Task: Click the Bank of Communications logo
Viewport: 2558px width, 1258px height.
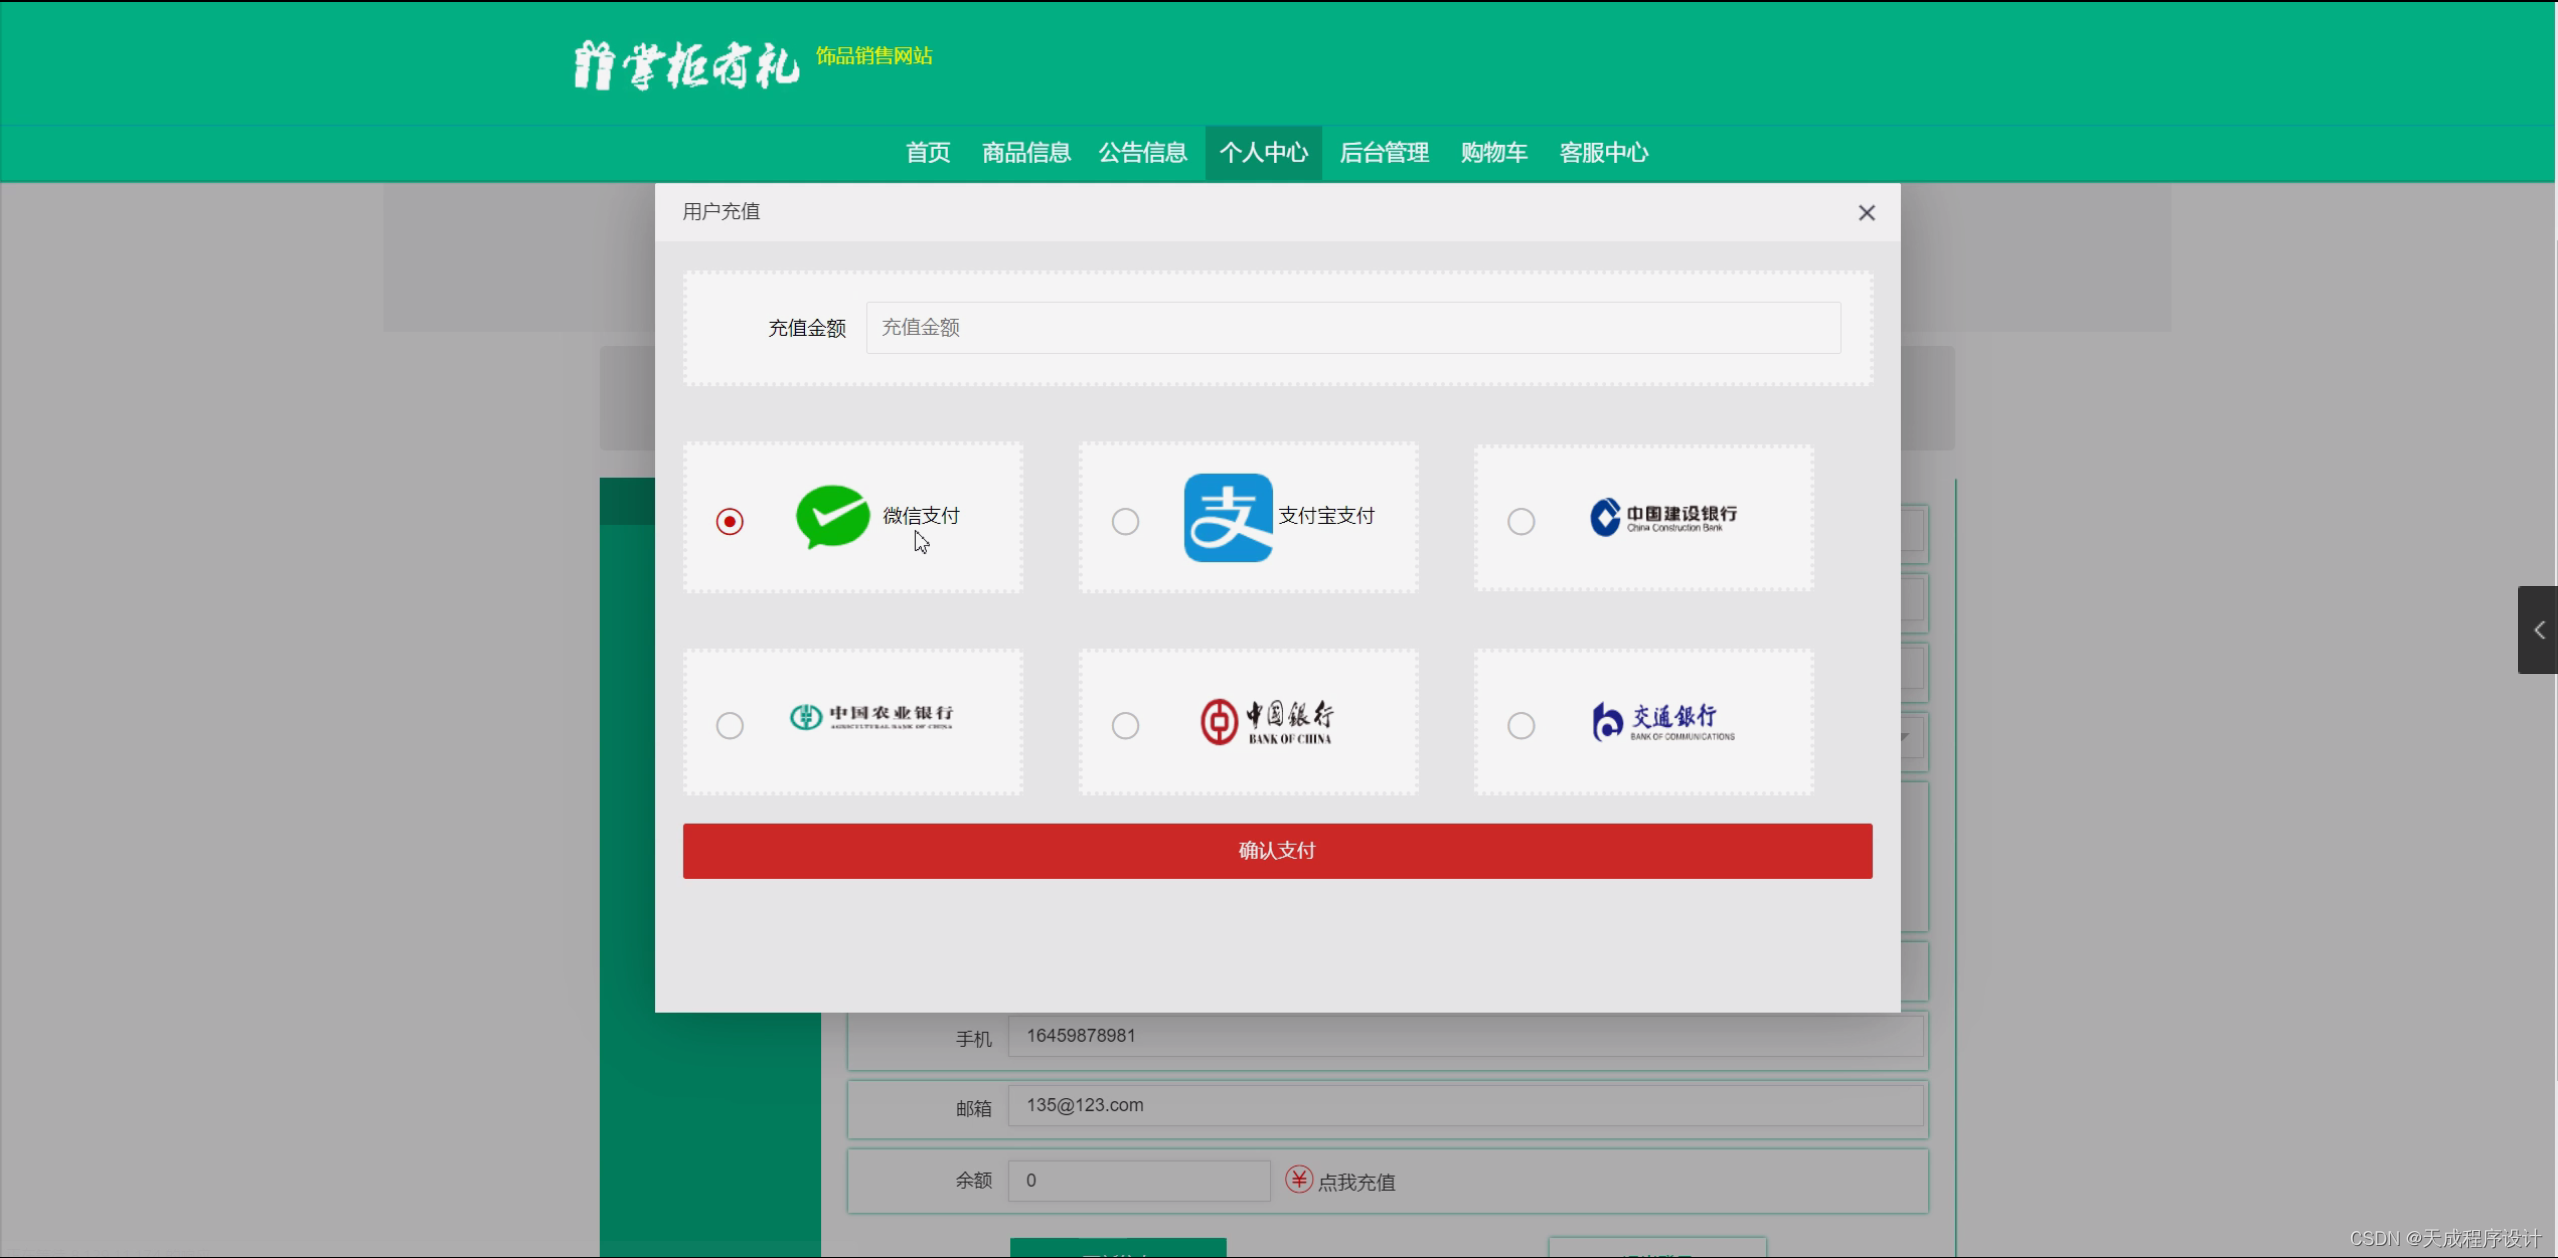Action: [1662, 721]
